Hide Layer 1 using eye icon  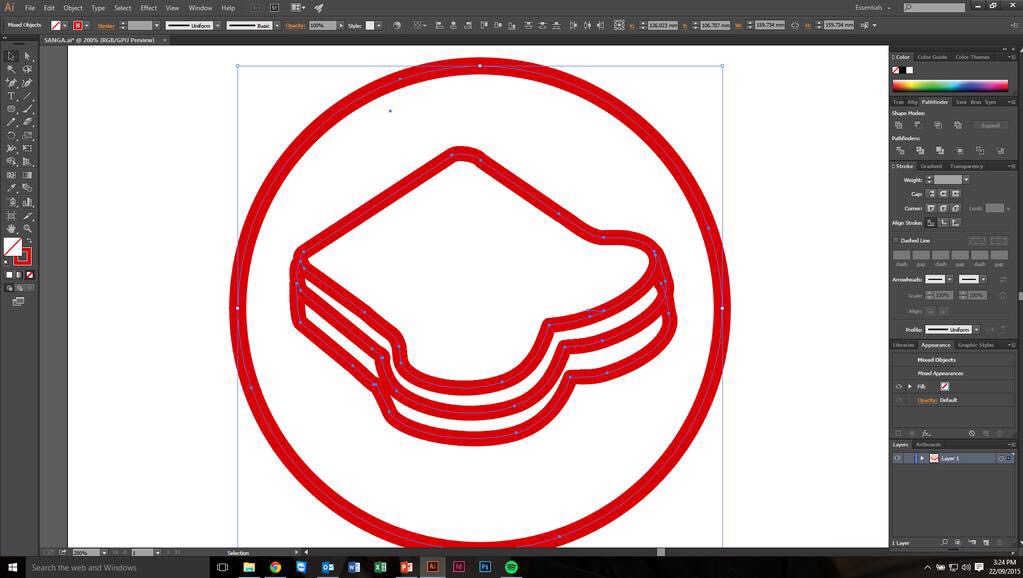(897, 458)
